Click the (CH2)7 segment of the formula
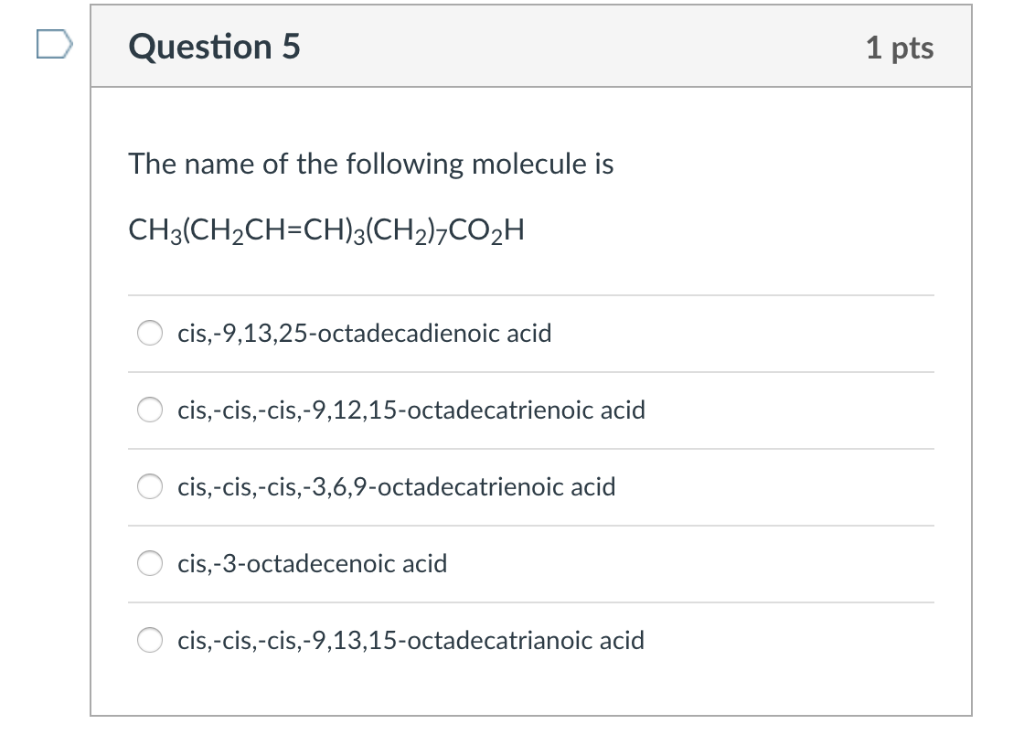This screenshot has height=735, width=1024. pyautogui.click(x=424, y=232)
